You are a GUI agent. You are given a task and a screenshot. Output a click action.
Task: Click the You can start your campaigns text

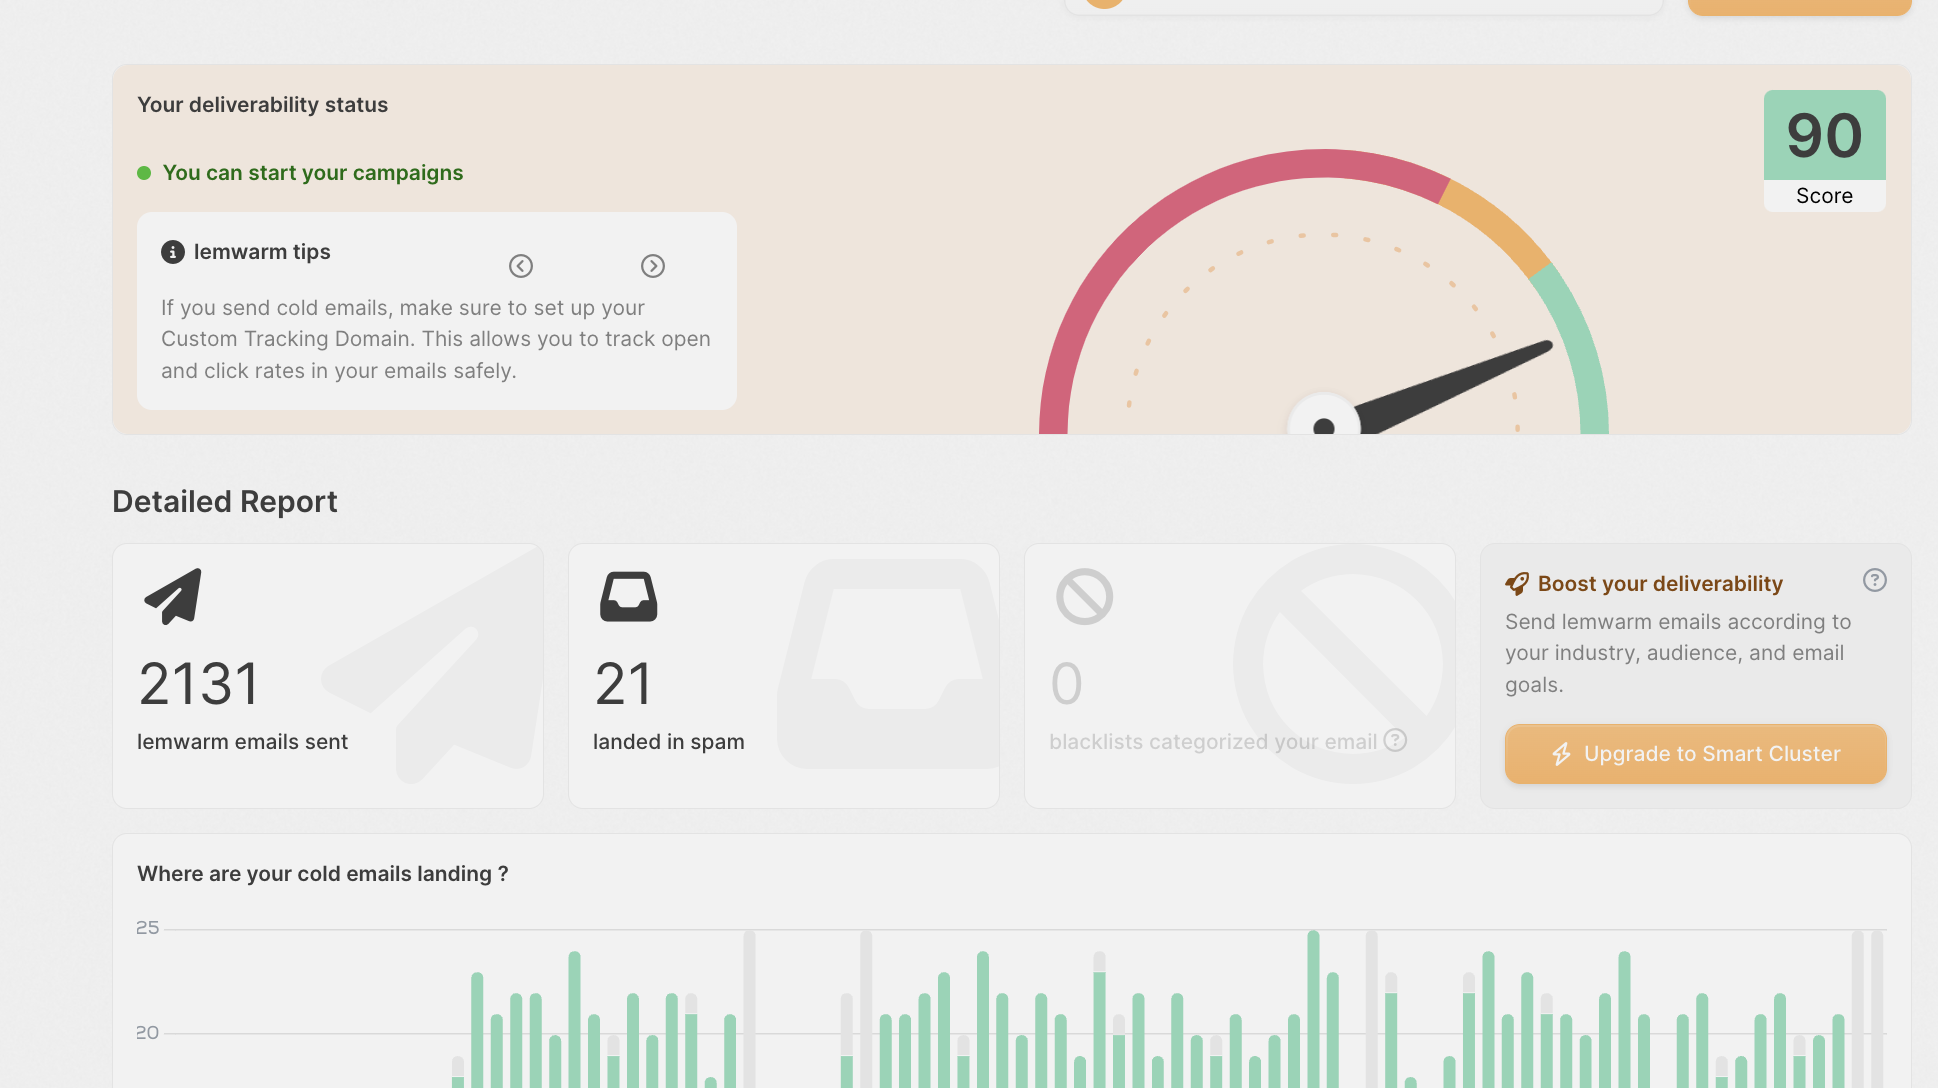(313, 173)
